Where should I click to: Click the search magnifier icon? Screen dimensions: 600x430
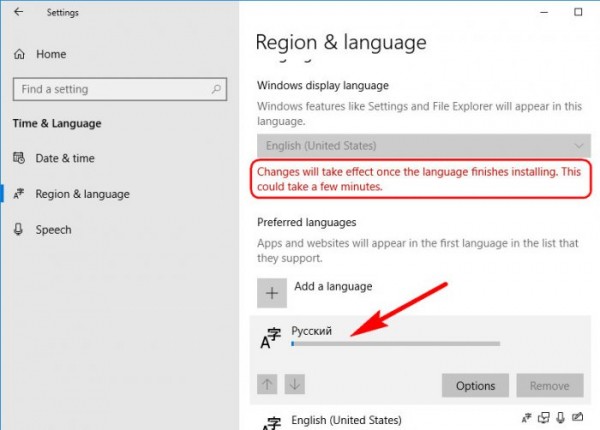coord(216,89)
